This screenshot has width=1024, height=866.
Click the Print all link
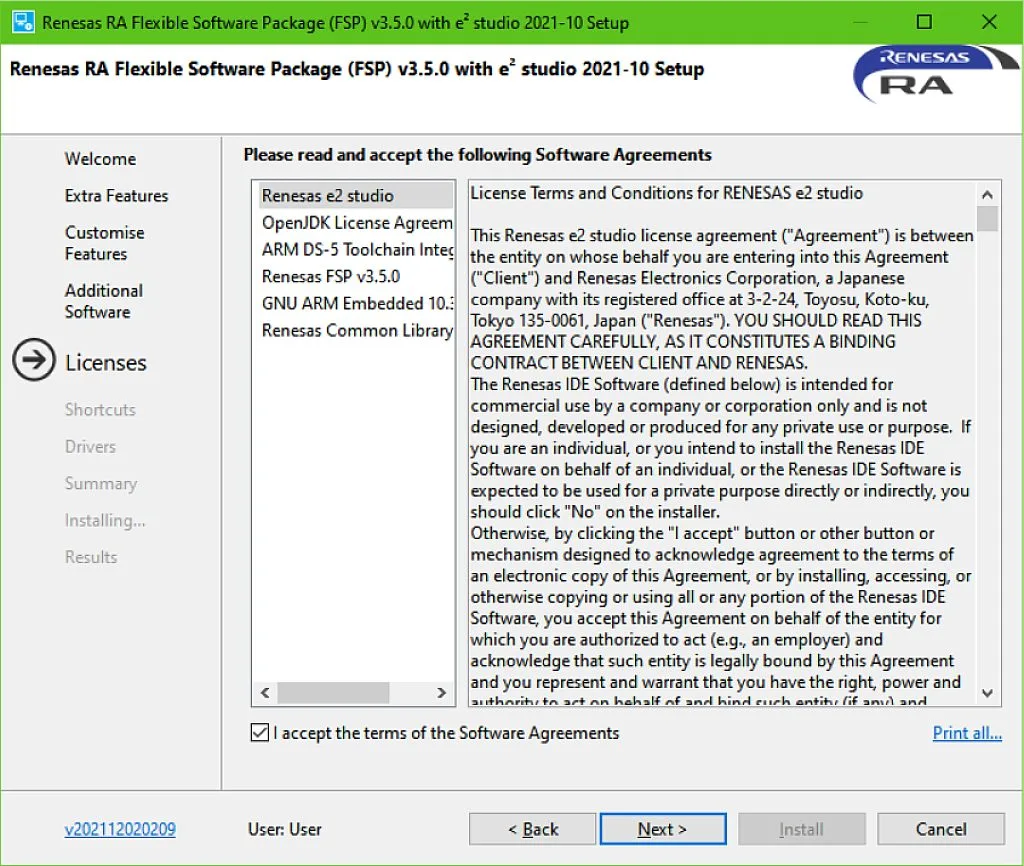967,733
